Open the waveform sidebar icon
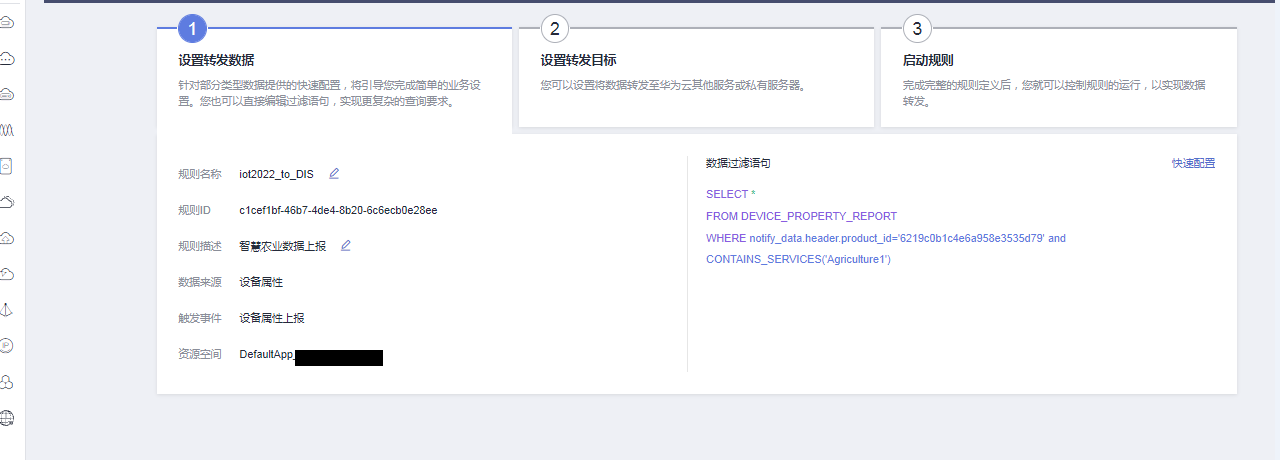This screenshot has height=460, width=1280. click(7, 130)
